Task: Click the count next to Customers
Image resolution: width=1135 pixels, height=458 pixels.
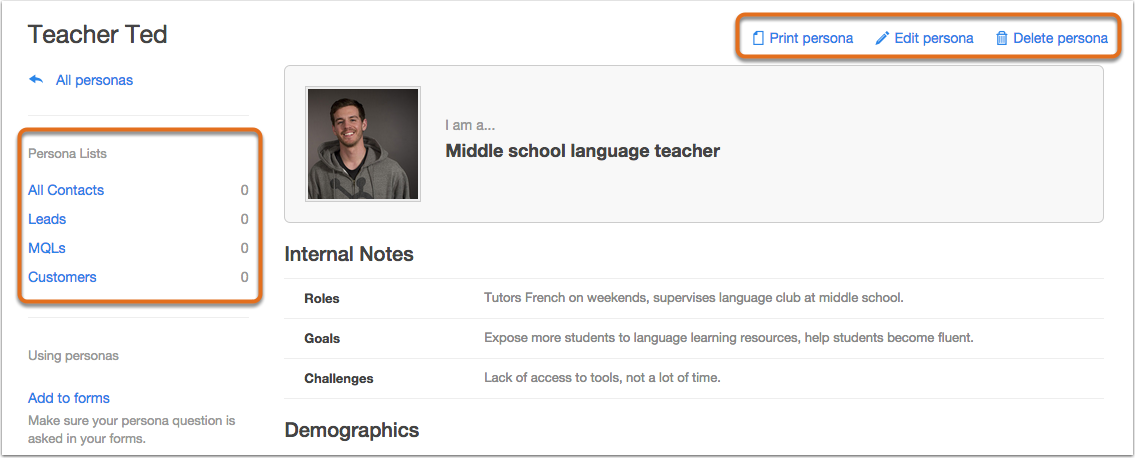Action: [x=245, y=277]
